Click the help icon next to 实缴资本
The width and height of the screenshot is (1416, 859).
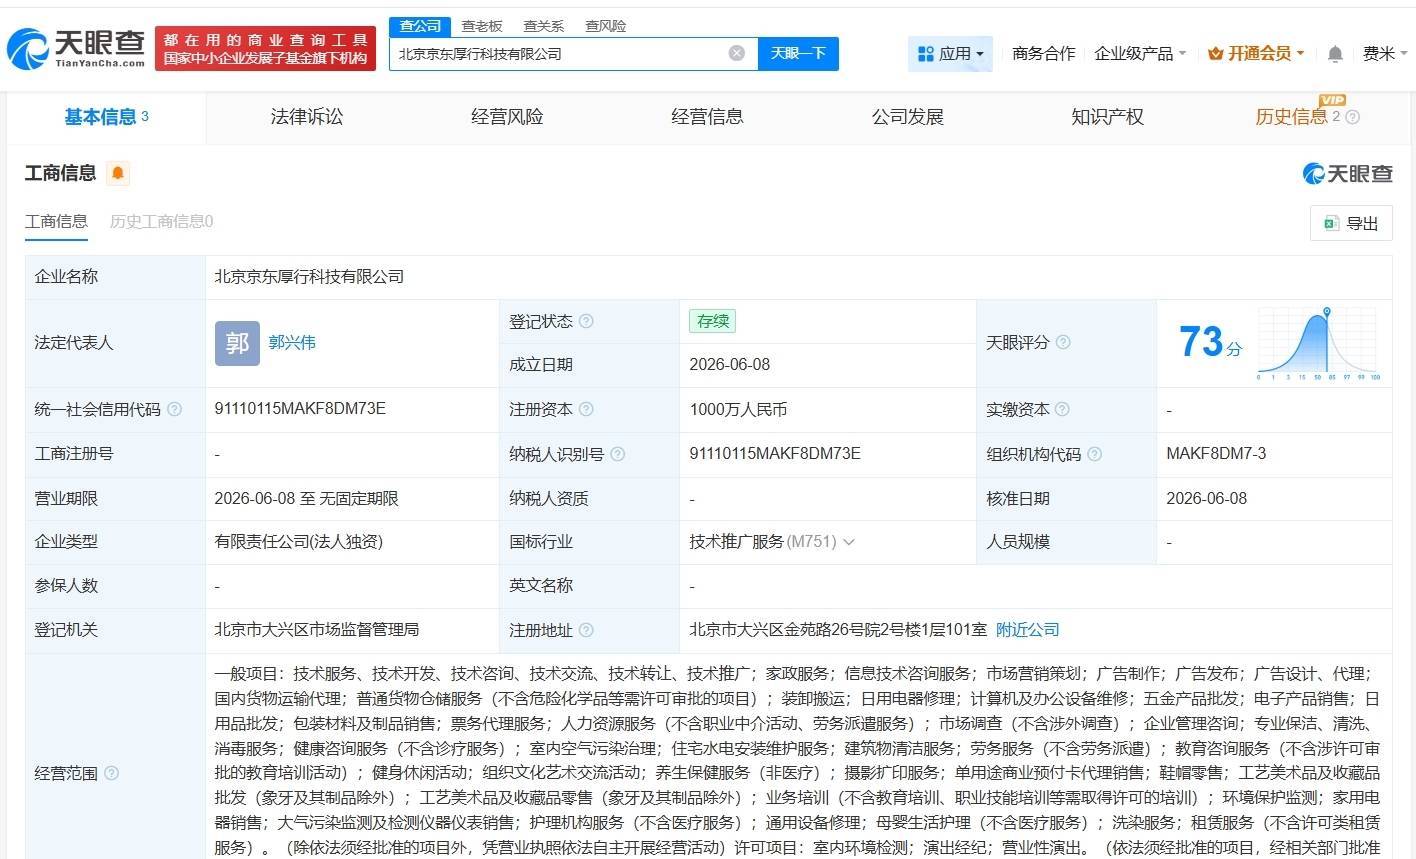[x=1063, y=409]
